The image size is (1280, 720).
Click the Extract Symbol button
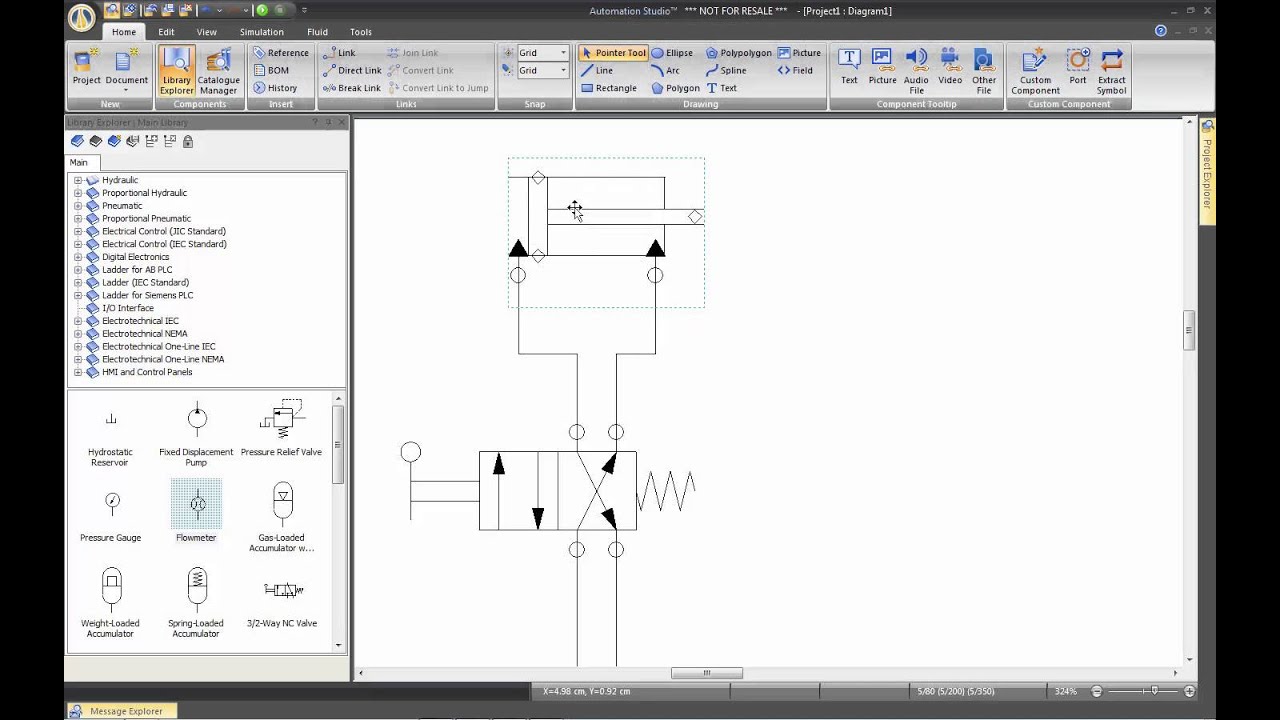1111,70
